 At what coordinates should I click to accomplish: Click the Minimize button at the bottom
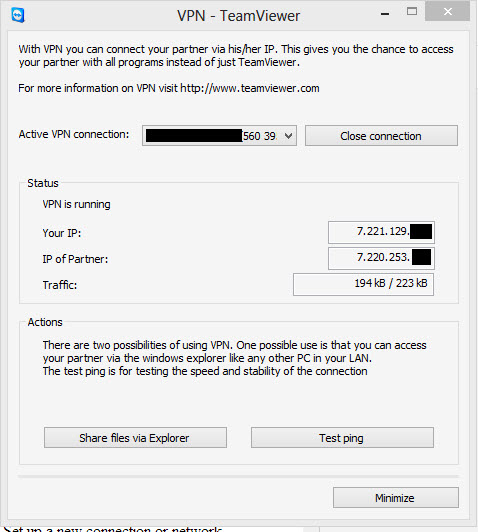[x=396, y=498]
